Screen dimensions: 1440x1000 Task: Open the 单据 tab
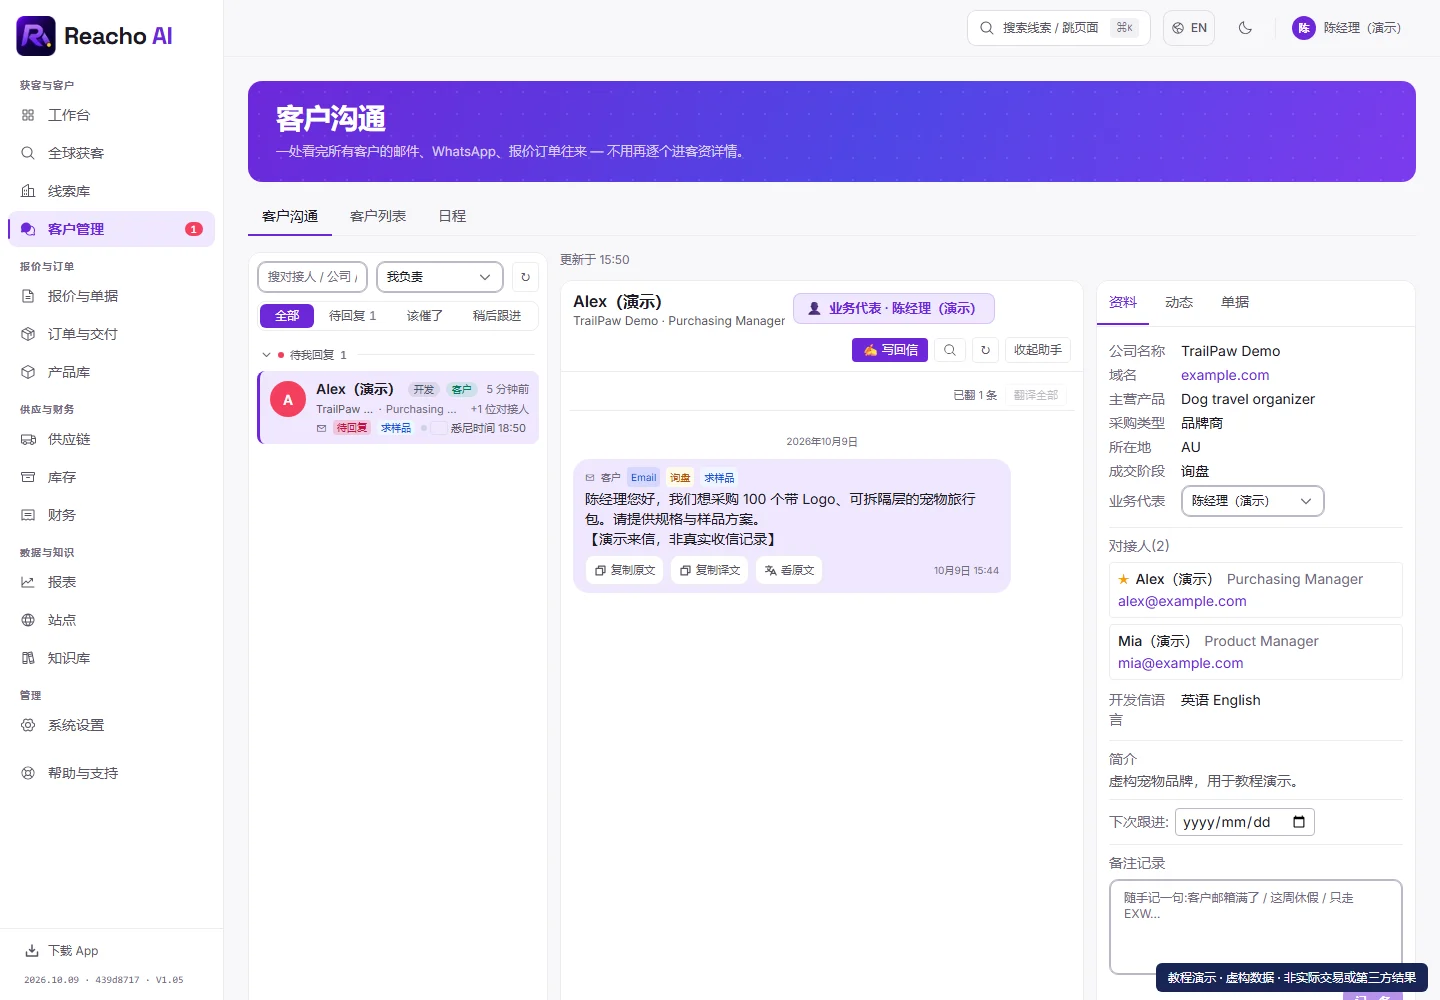1235,302
